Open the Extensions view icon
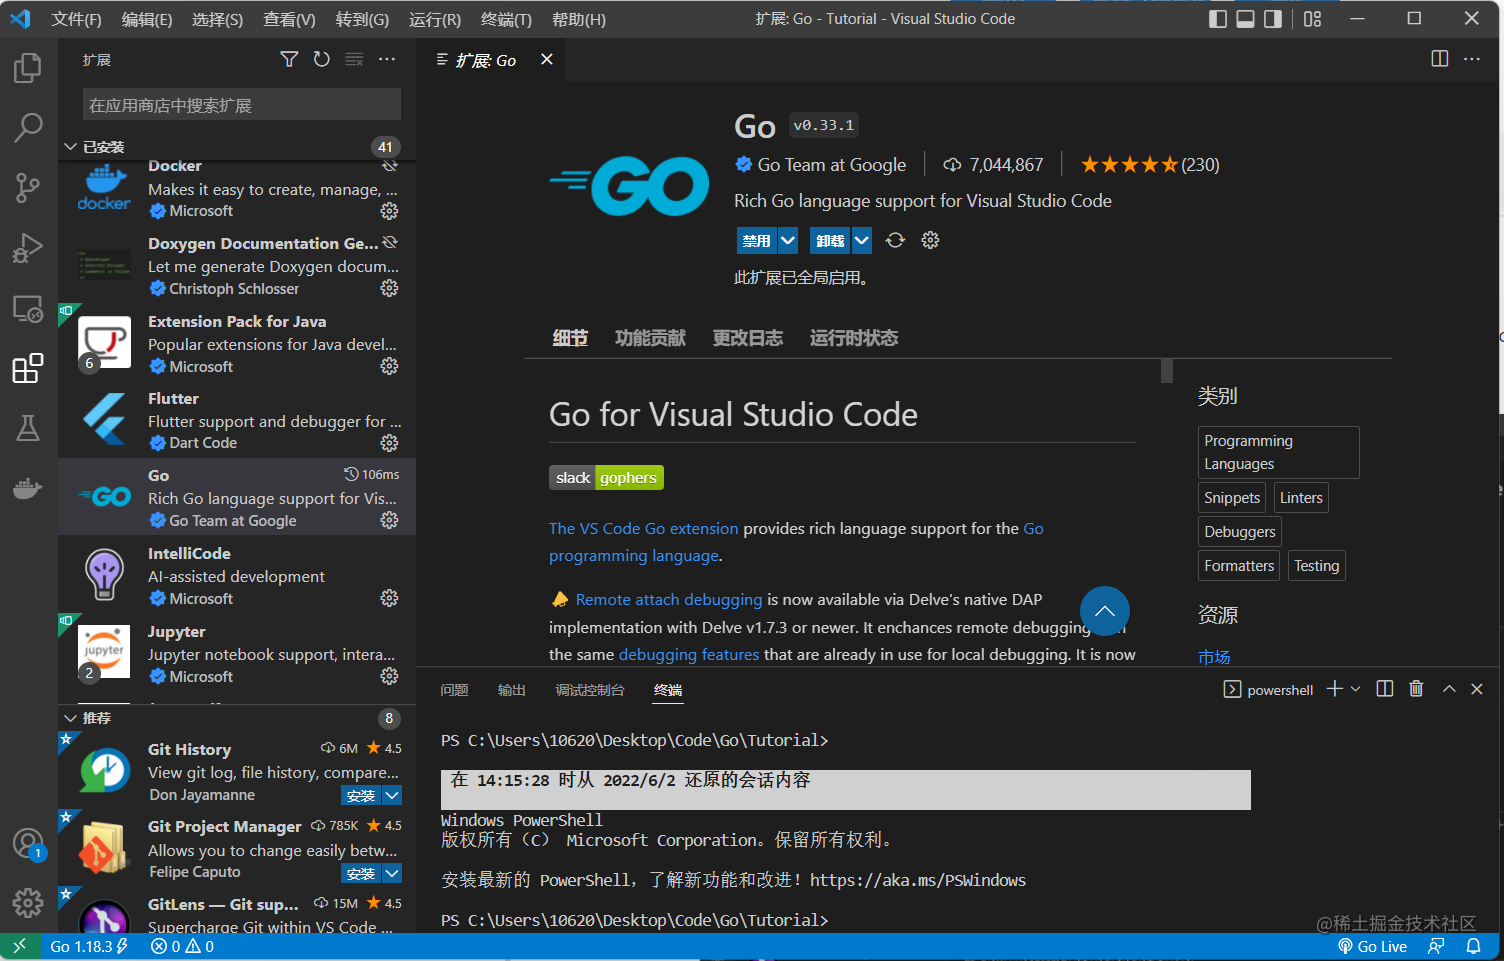 pyautogui.click(x=28, y=368)
